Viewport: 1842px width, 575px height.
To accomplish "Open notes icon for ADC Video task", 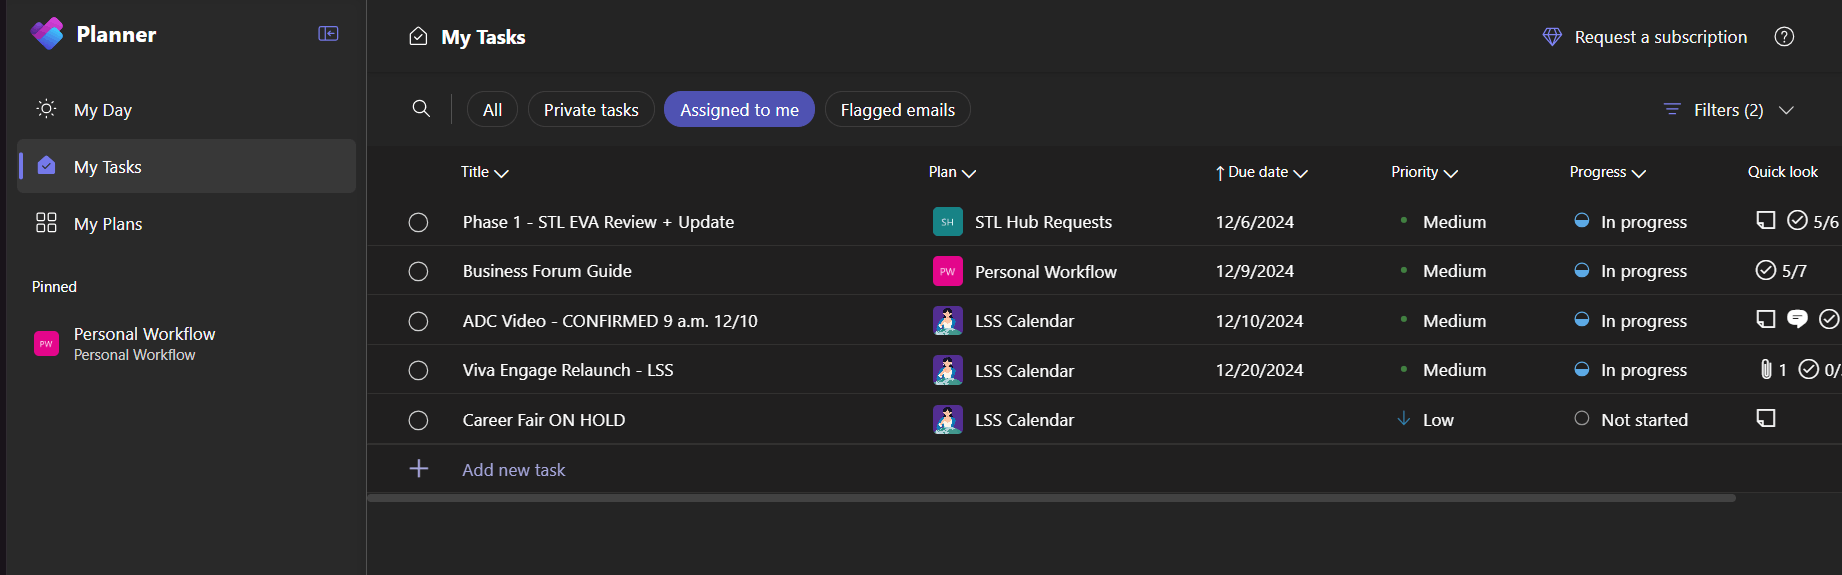I will [x=1766, y=319].
